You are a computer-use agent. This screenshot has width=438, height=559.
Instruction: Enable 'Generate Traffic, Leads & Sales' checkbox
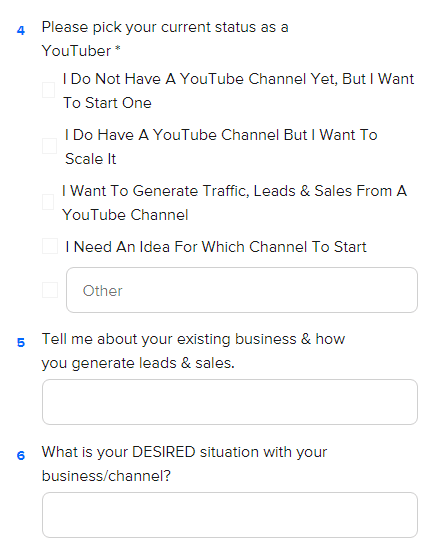[48, 202]
